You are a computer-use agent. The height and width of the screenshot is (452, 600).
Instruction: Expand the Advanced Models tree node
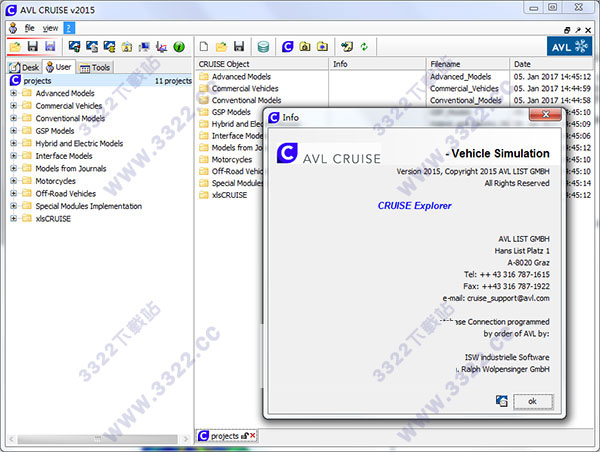[x=14, y=93]
